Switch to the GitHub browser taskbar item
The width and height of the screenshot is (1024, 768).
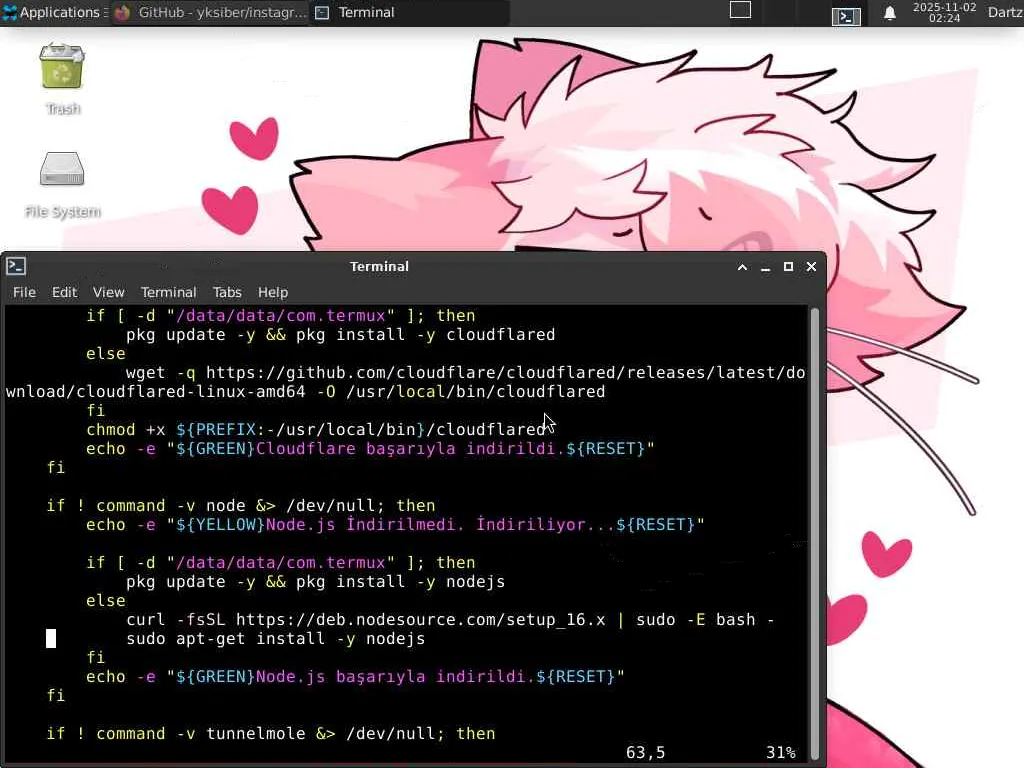click(211, 12)
